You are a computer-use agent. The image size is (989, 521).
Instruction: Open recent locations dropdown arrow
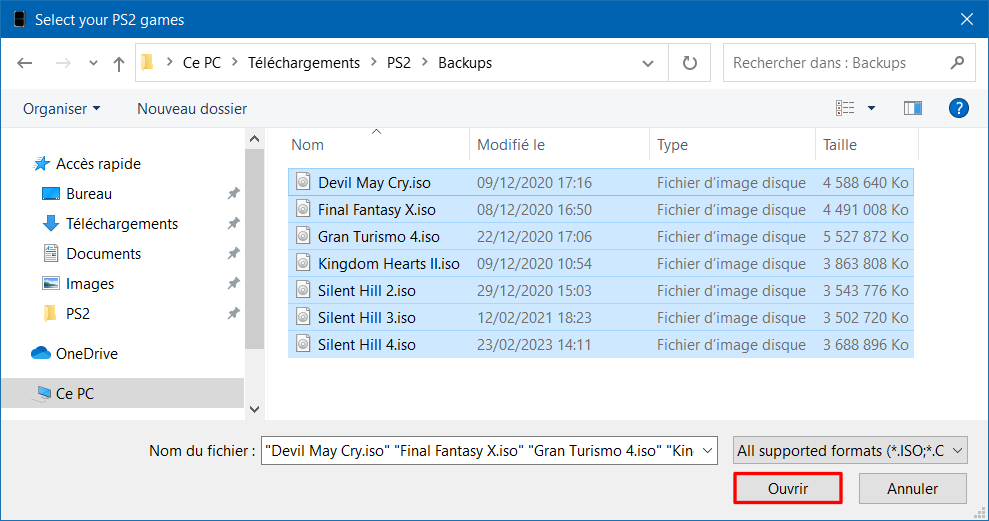tap(93, 63)
